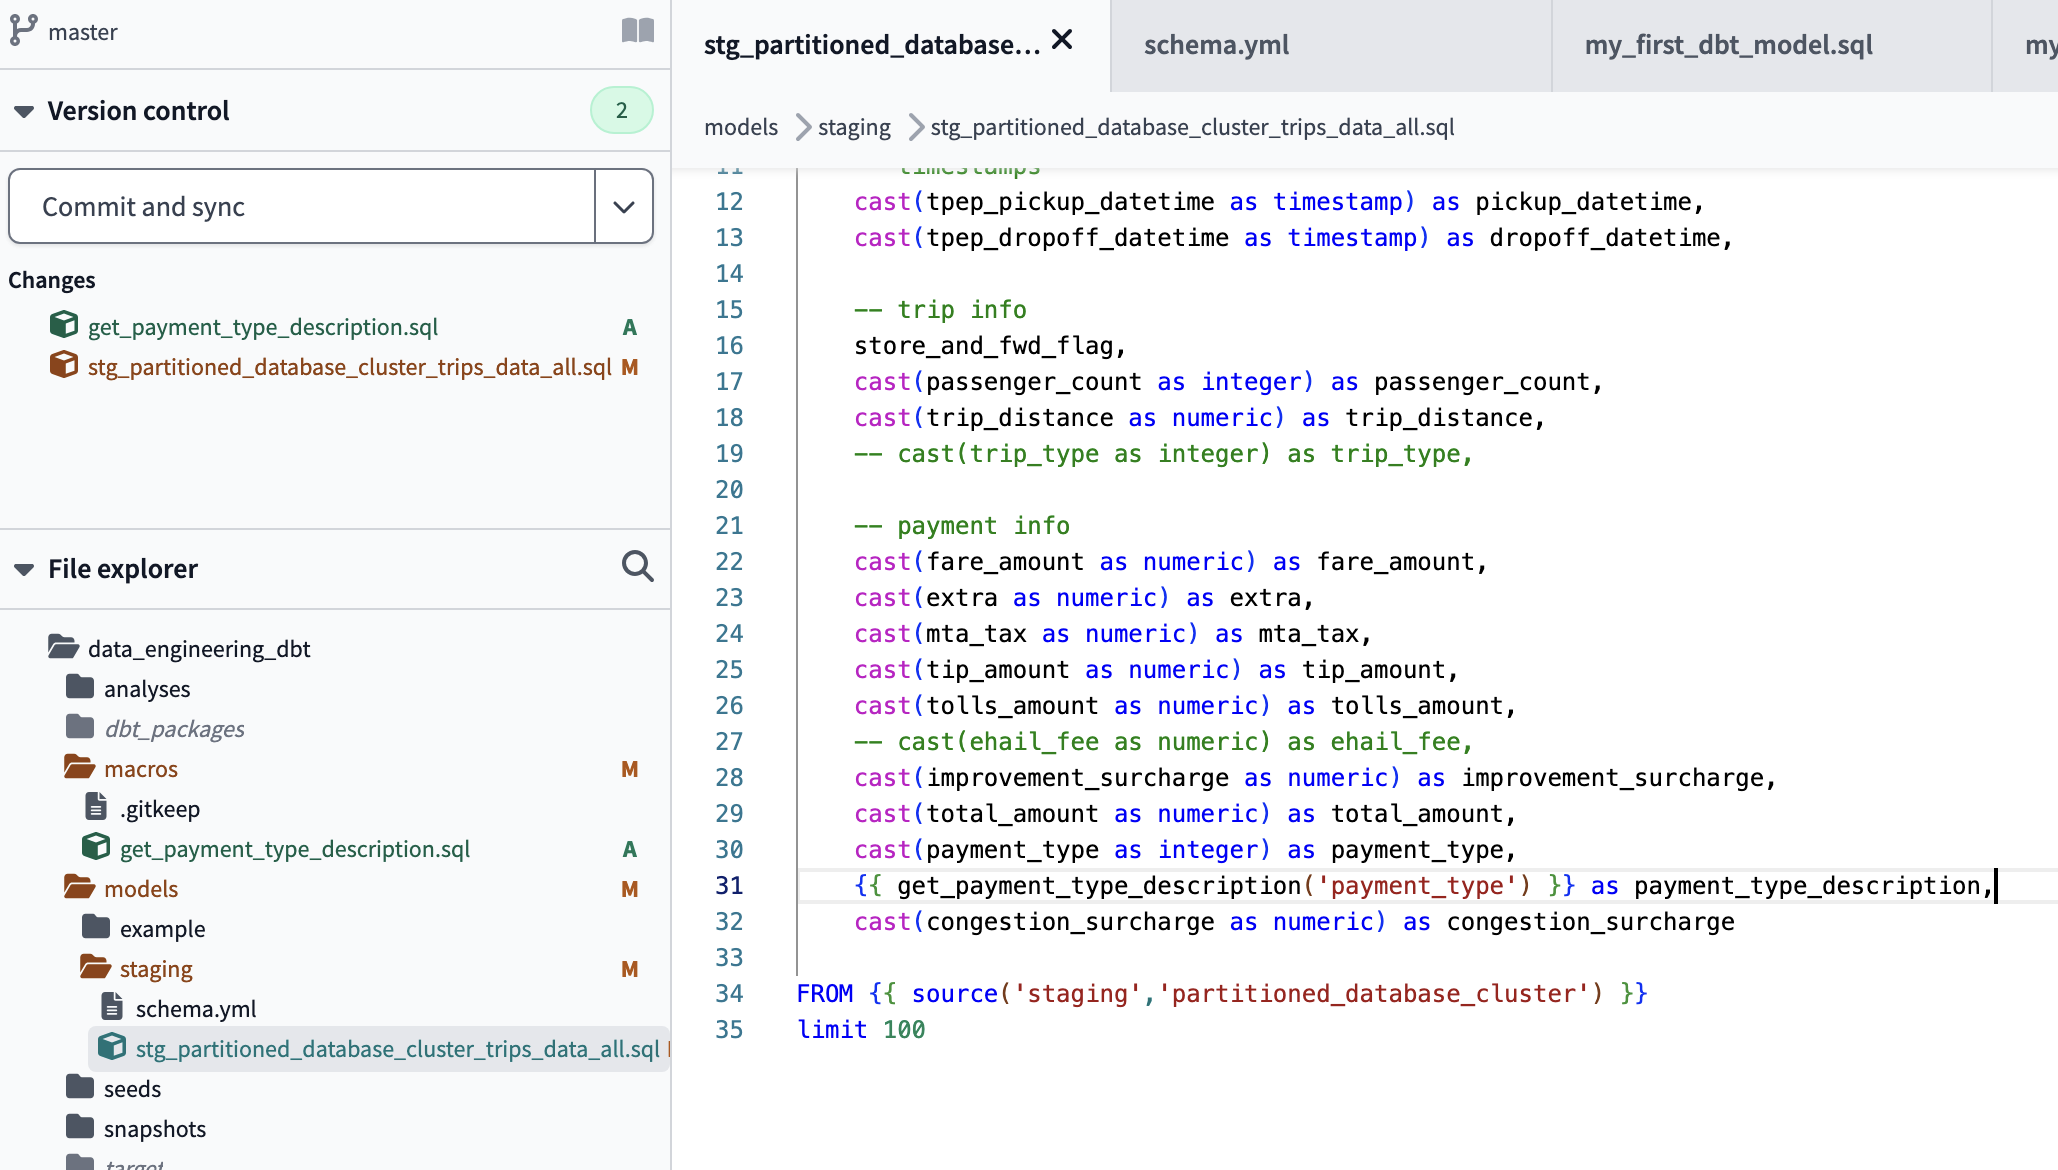
Task: Click the open staging folder icon
Action: click(x=96, y=967)
